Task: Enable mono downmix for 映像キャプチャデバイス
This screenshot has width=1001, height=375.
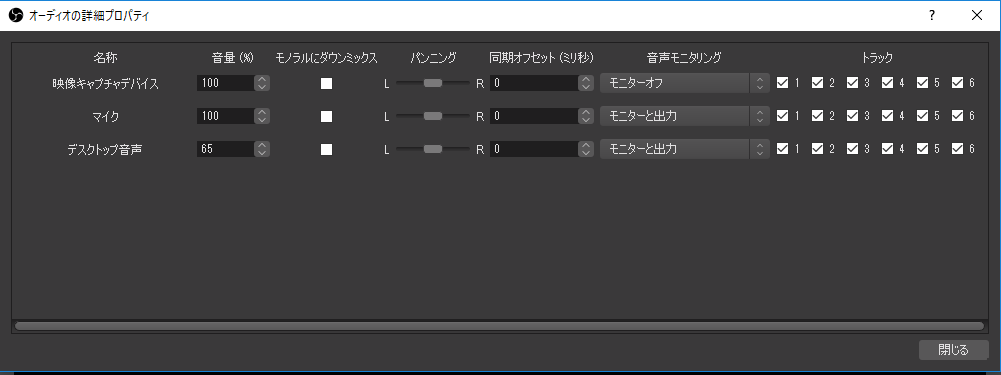Action: click(326, 83)
